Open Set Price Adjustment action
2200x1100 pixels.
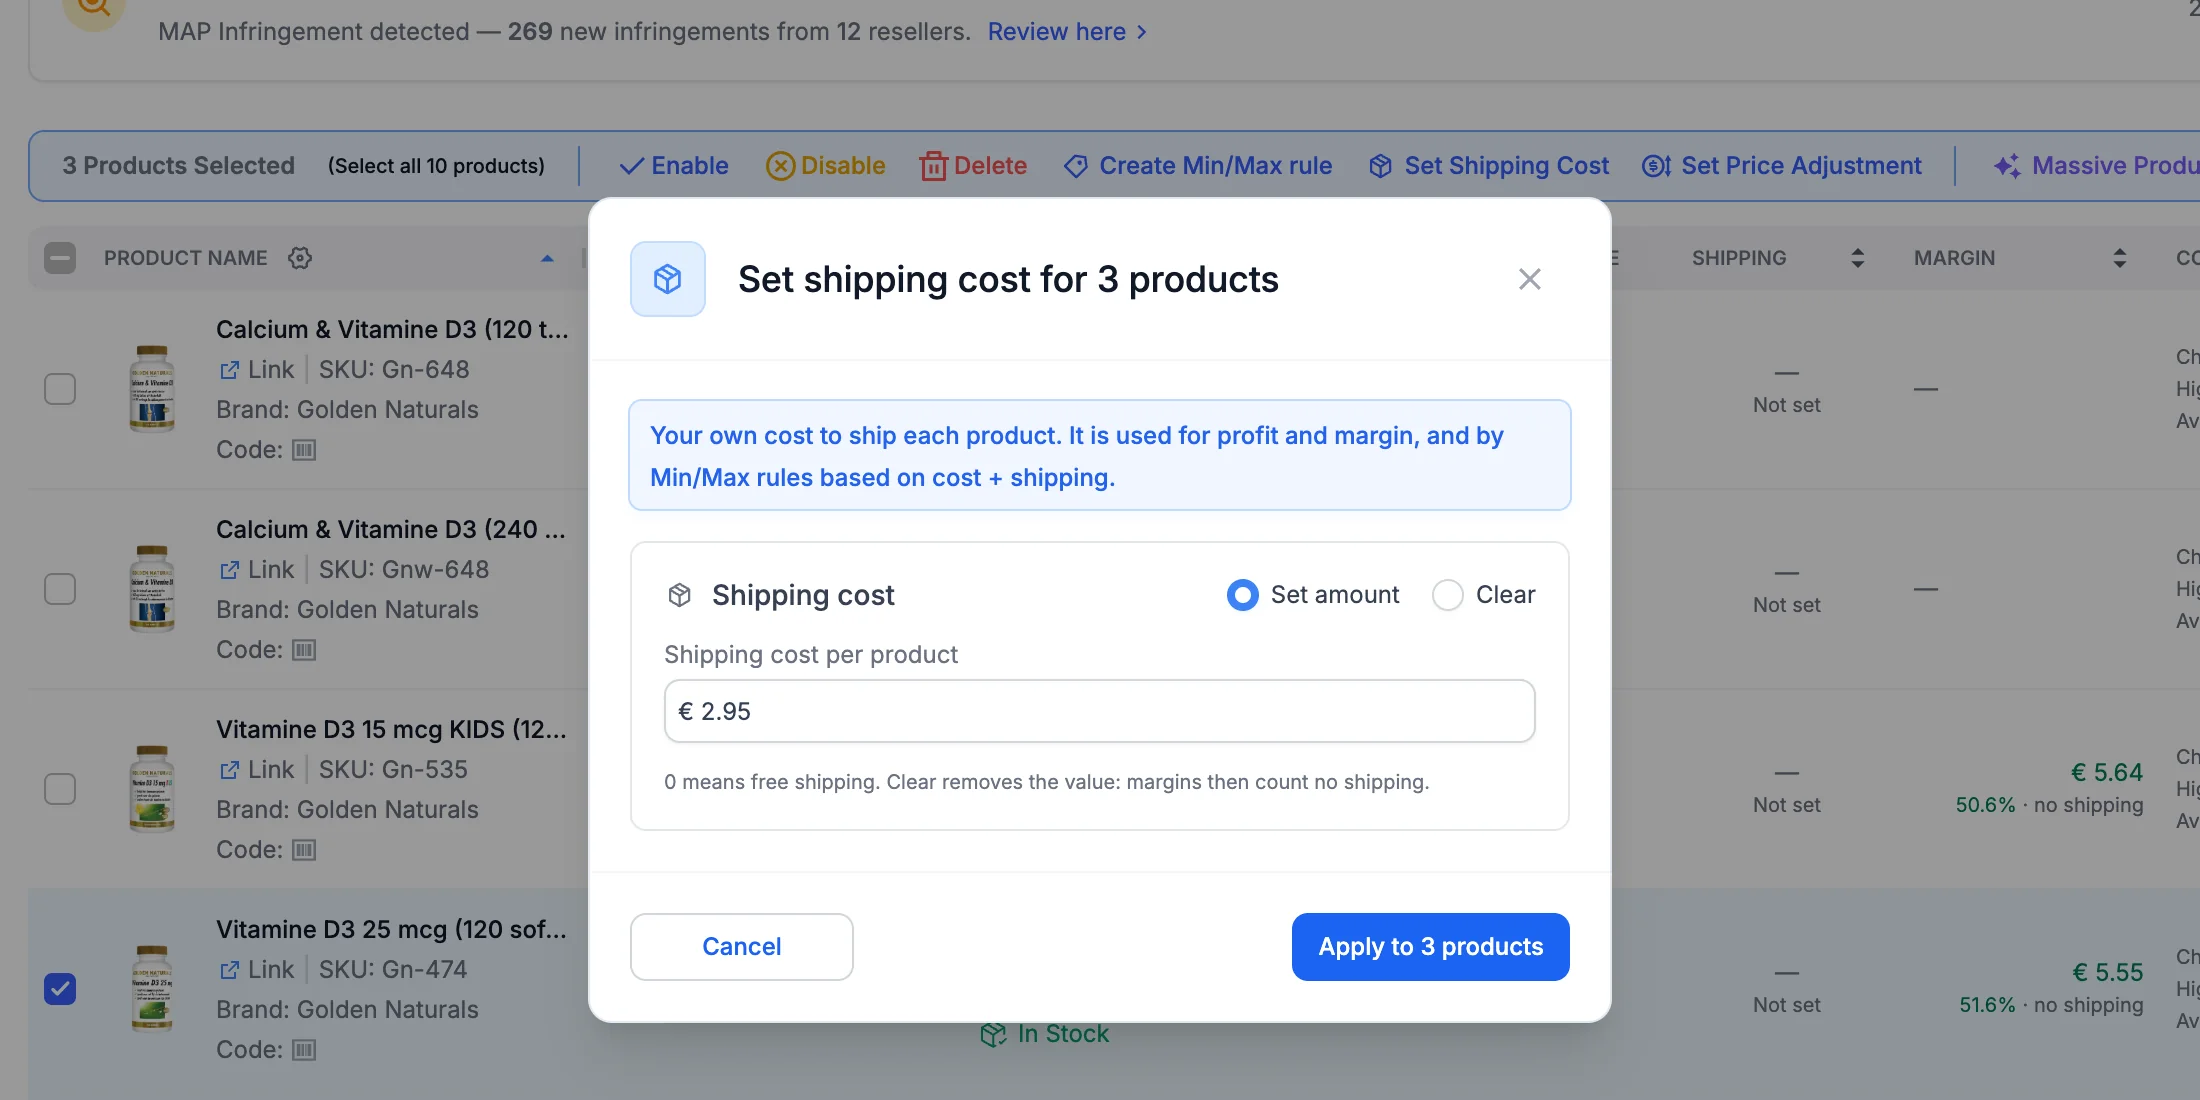tap(1782, 166)
